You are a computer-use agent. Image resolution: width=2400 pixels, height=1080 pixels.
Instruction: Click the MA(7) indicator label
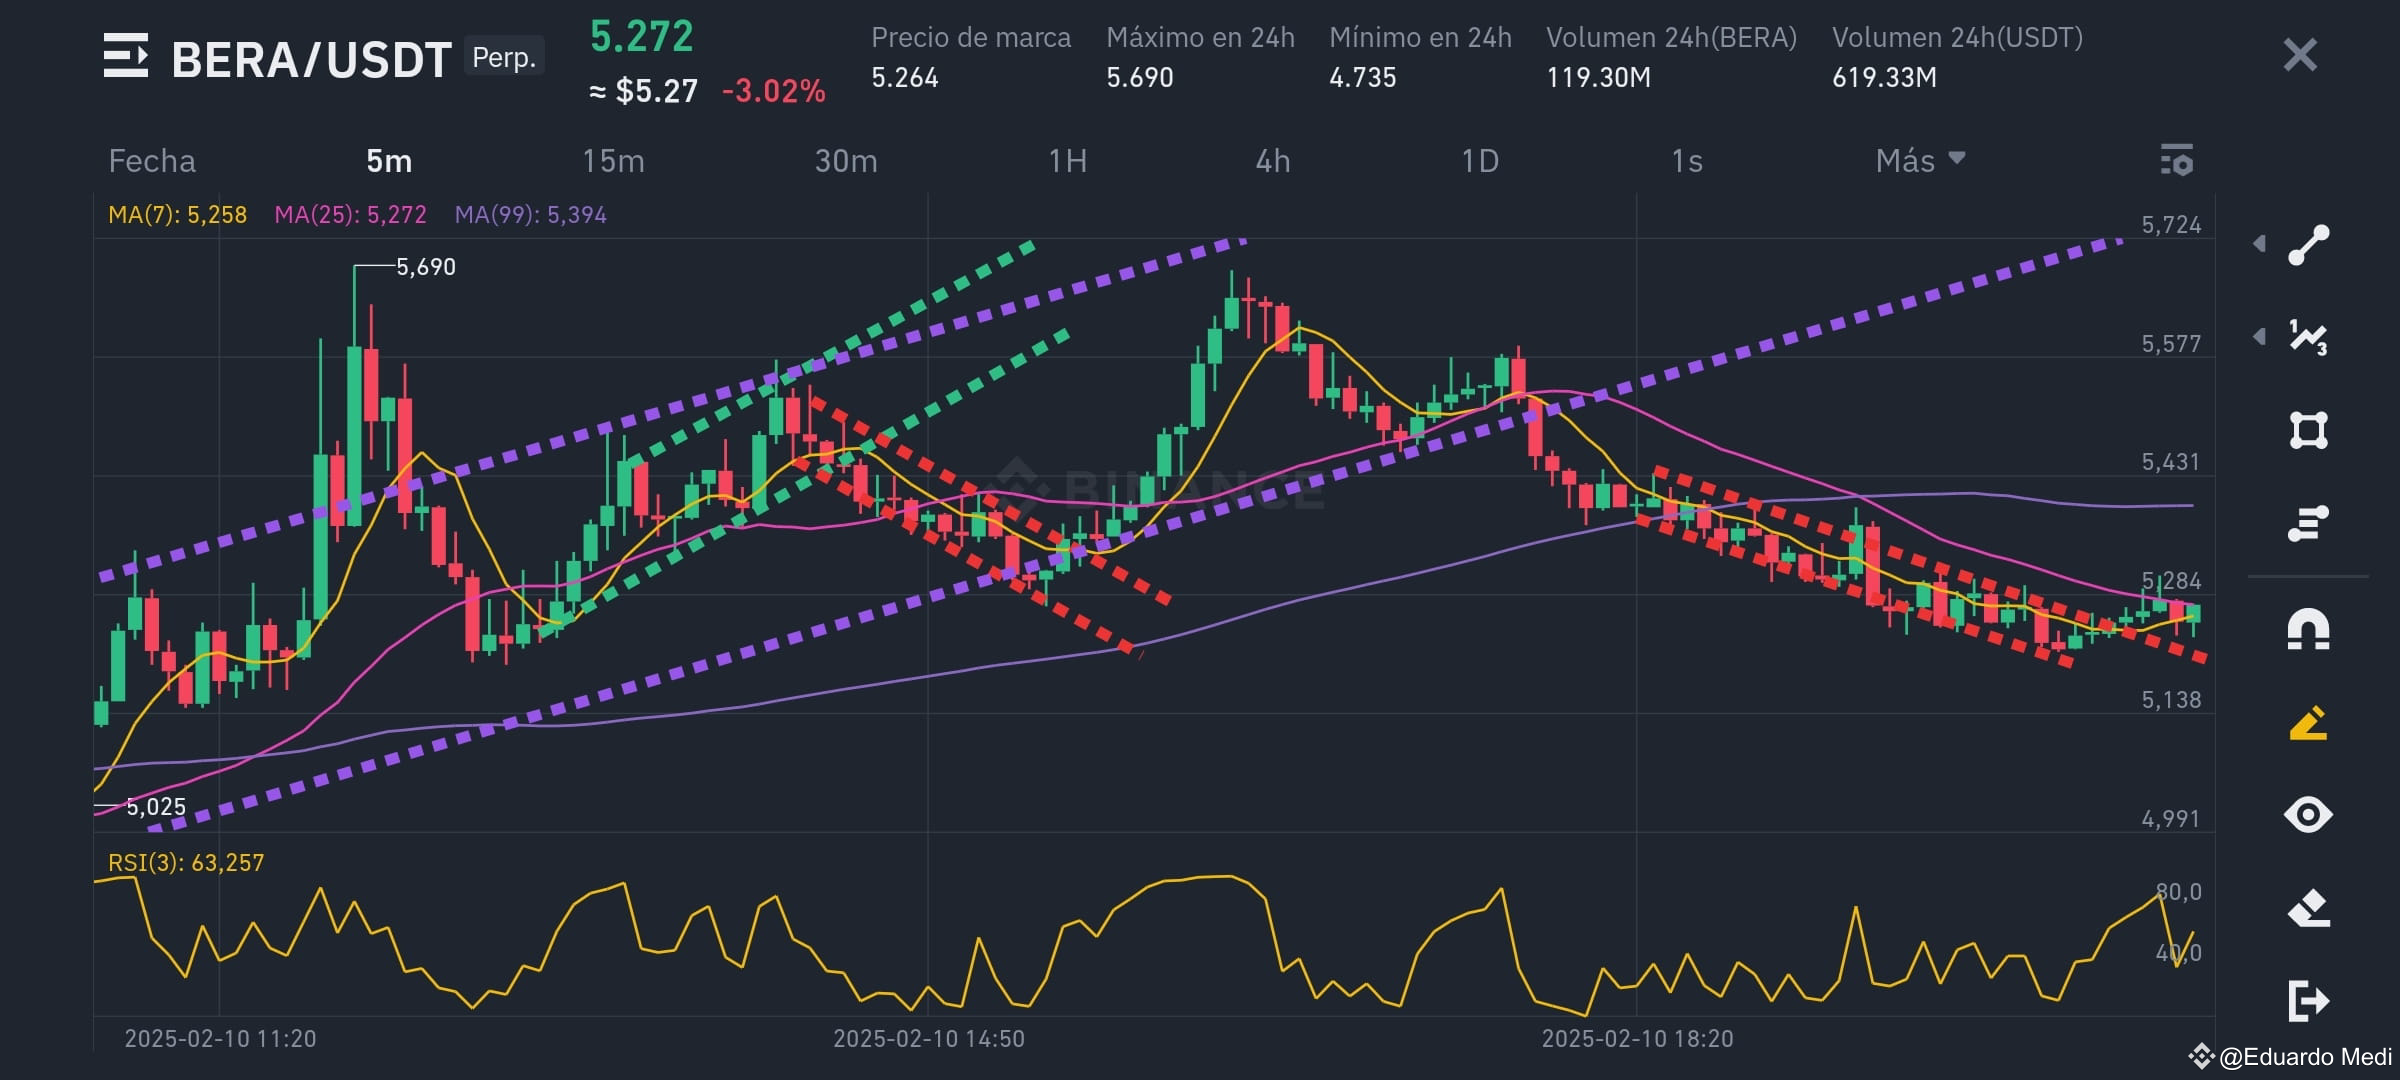pyautogui.click(x=177, y=215)
